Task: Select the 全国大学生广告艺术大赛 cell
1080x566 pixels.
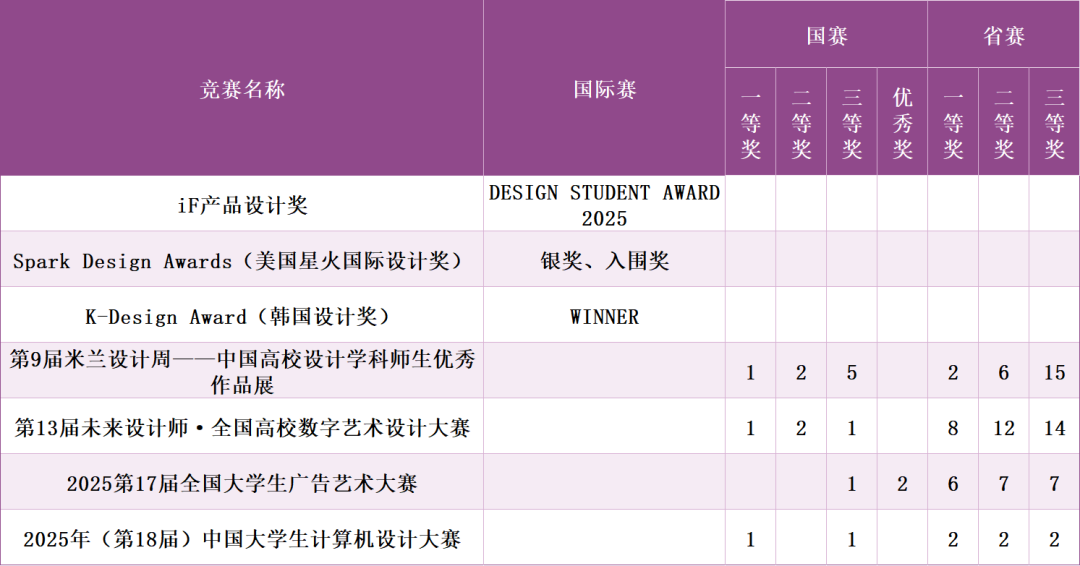Action: (x=242, y=484)
